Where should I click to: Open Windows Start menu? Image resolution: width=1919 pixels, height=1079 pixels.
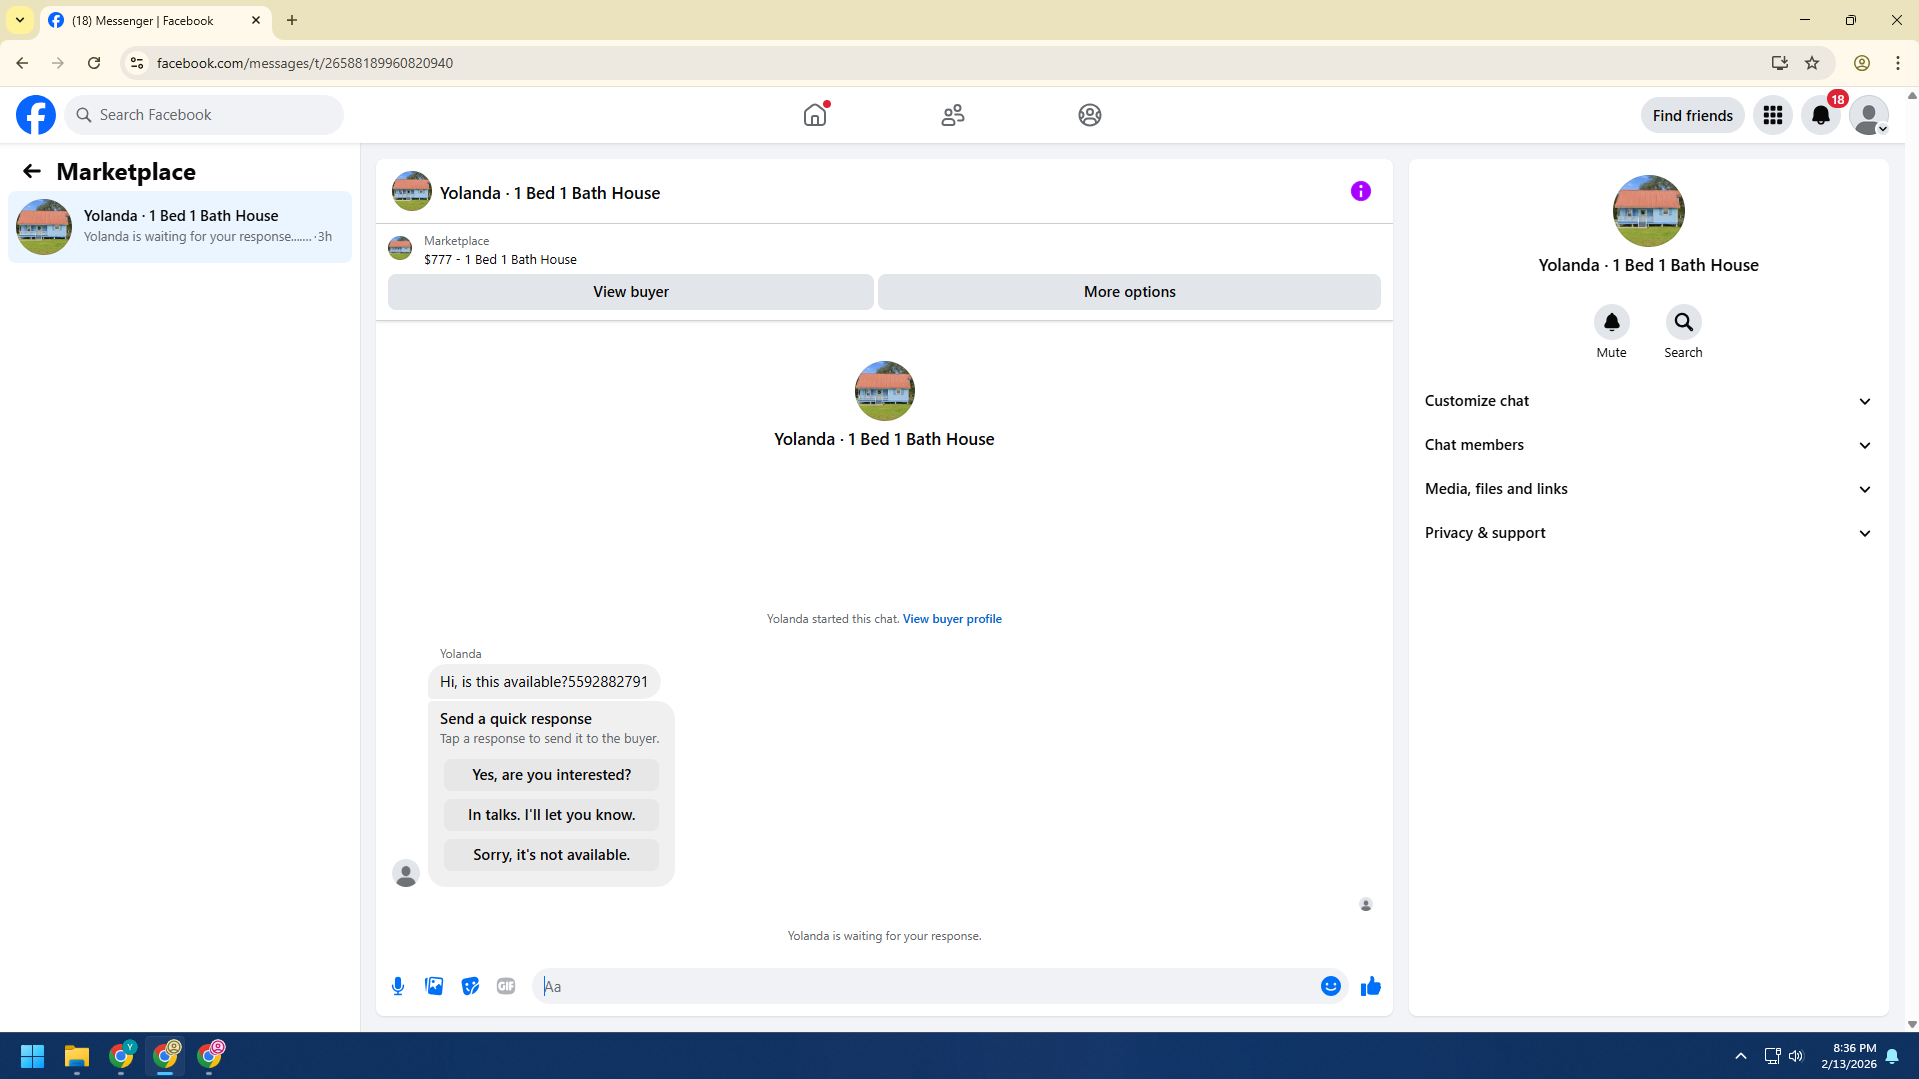tap(32, 1056)
